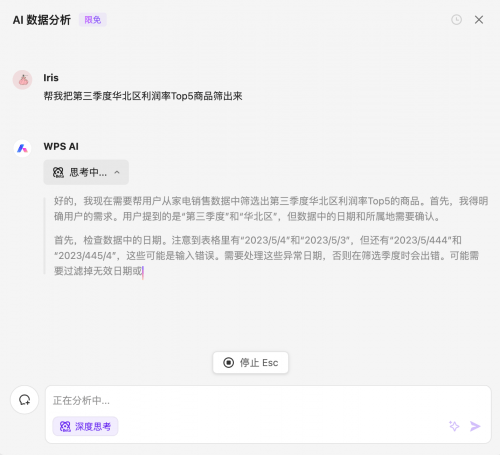Stop generation with 停止 Esc button
The width and height of the screenshot is (500, 455).
pyautogui.click(x=251, y=363)
